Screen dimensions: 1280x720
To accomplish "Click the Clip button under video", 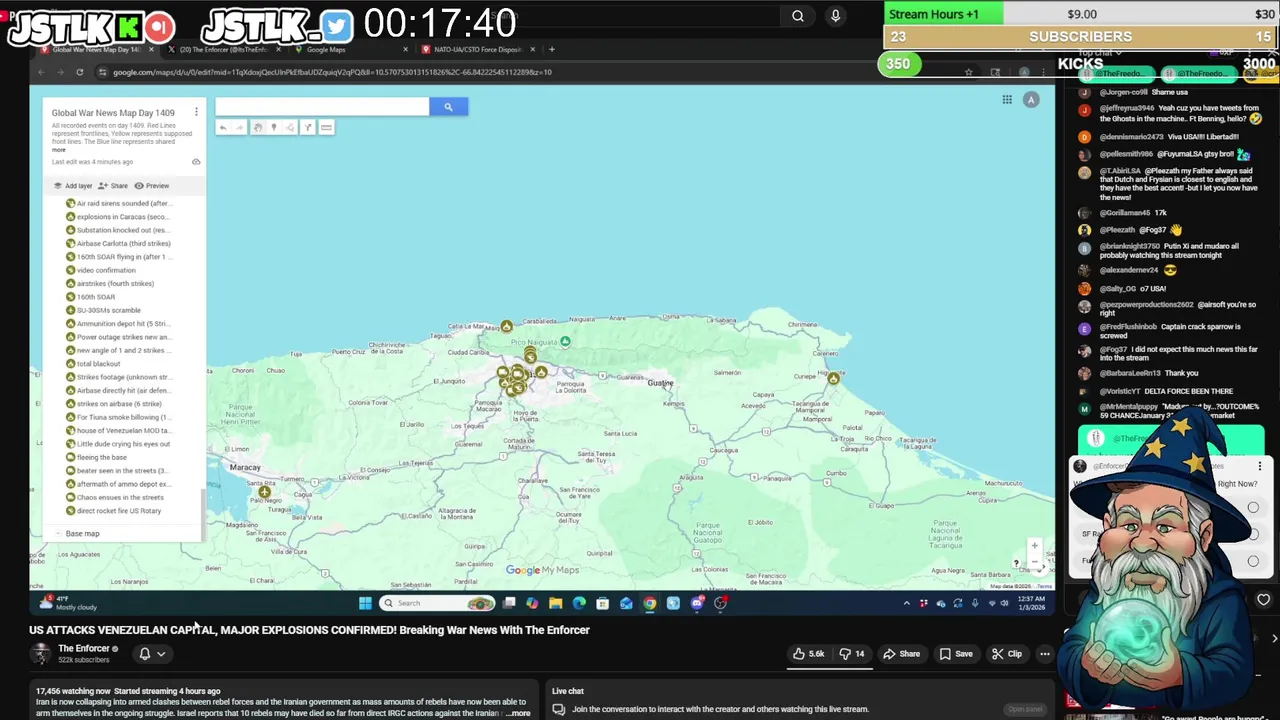I will coord(1006,654).
